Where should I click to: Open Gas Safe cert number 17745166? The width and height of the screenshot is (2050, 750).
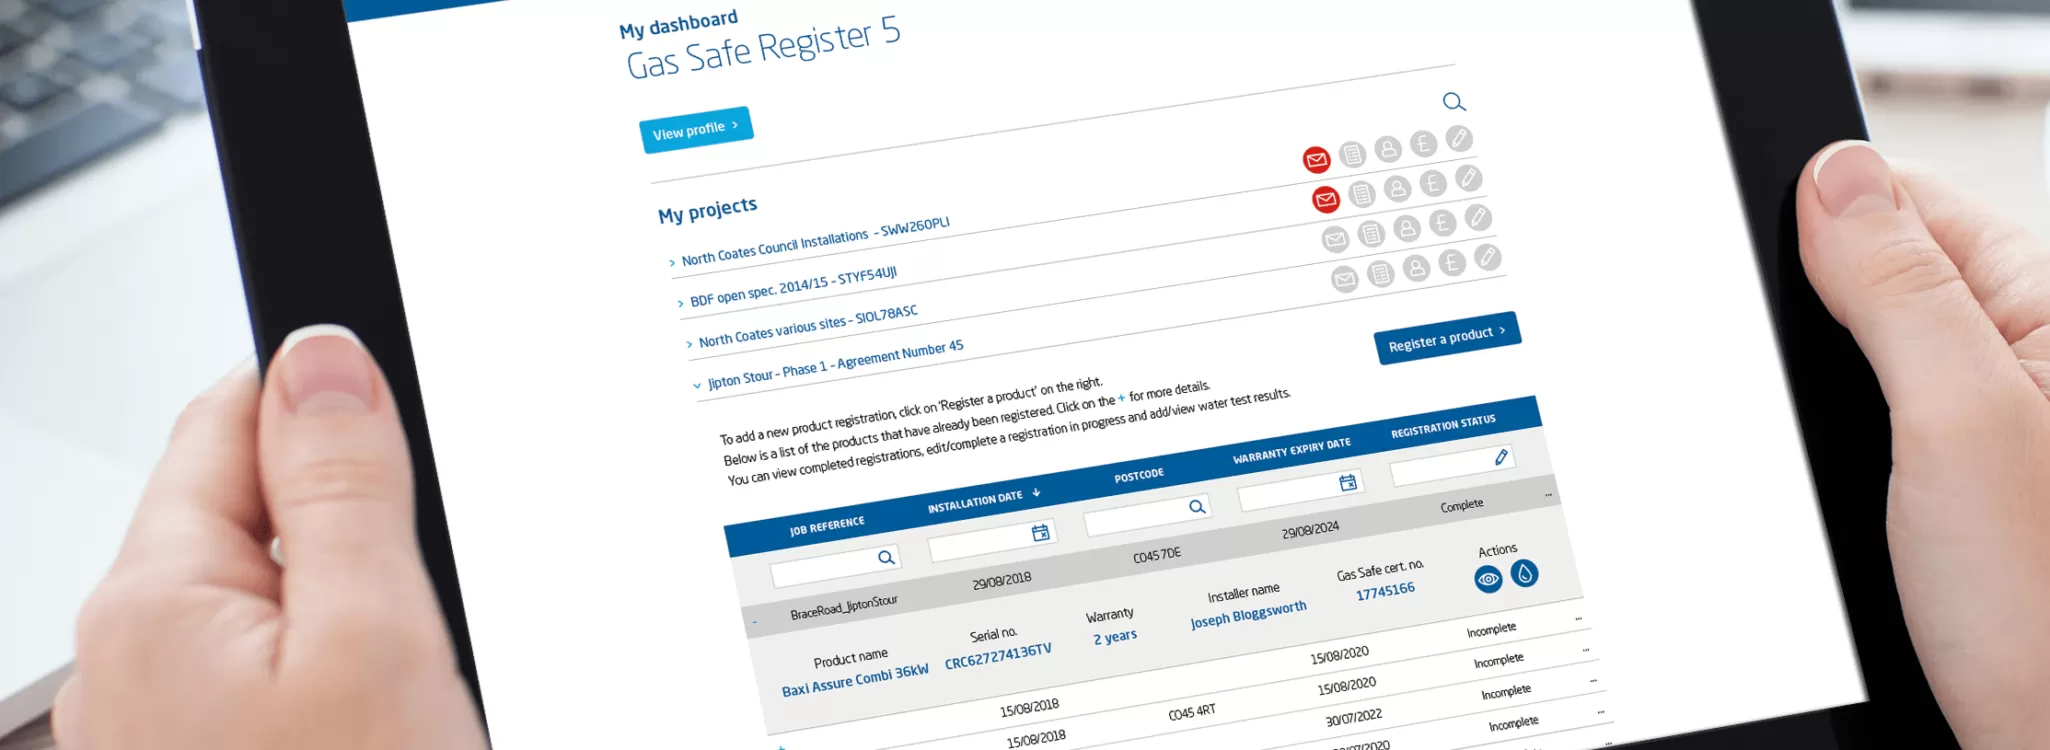(1385, 592)
